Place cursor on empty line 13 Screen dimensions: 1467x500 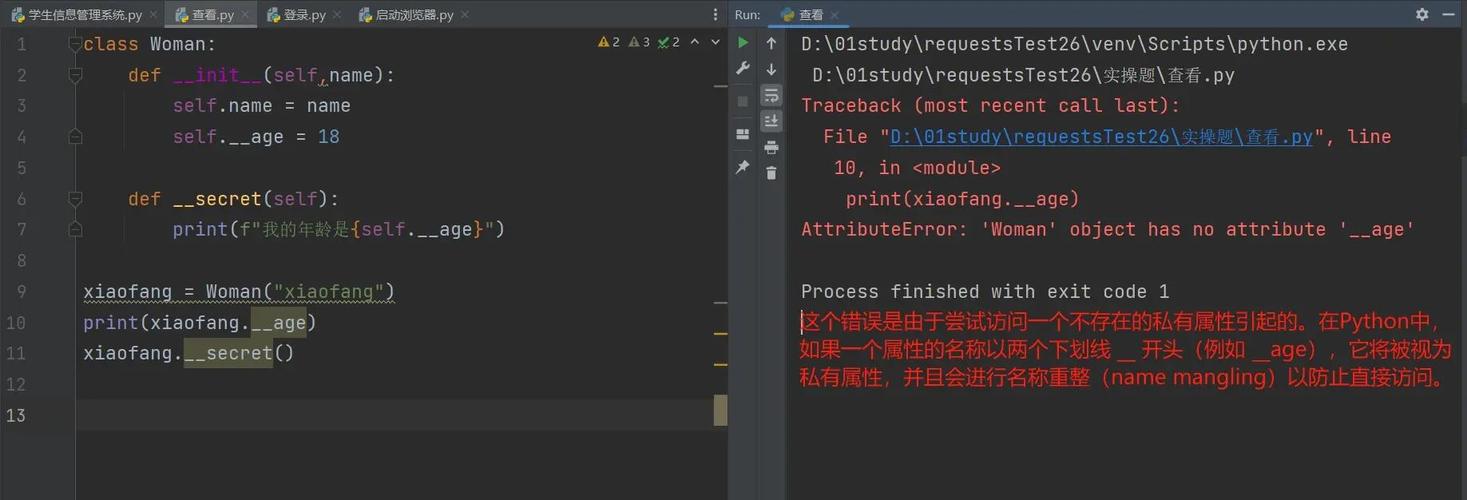click(400, 415)
